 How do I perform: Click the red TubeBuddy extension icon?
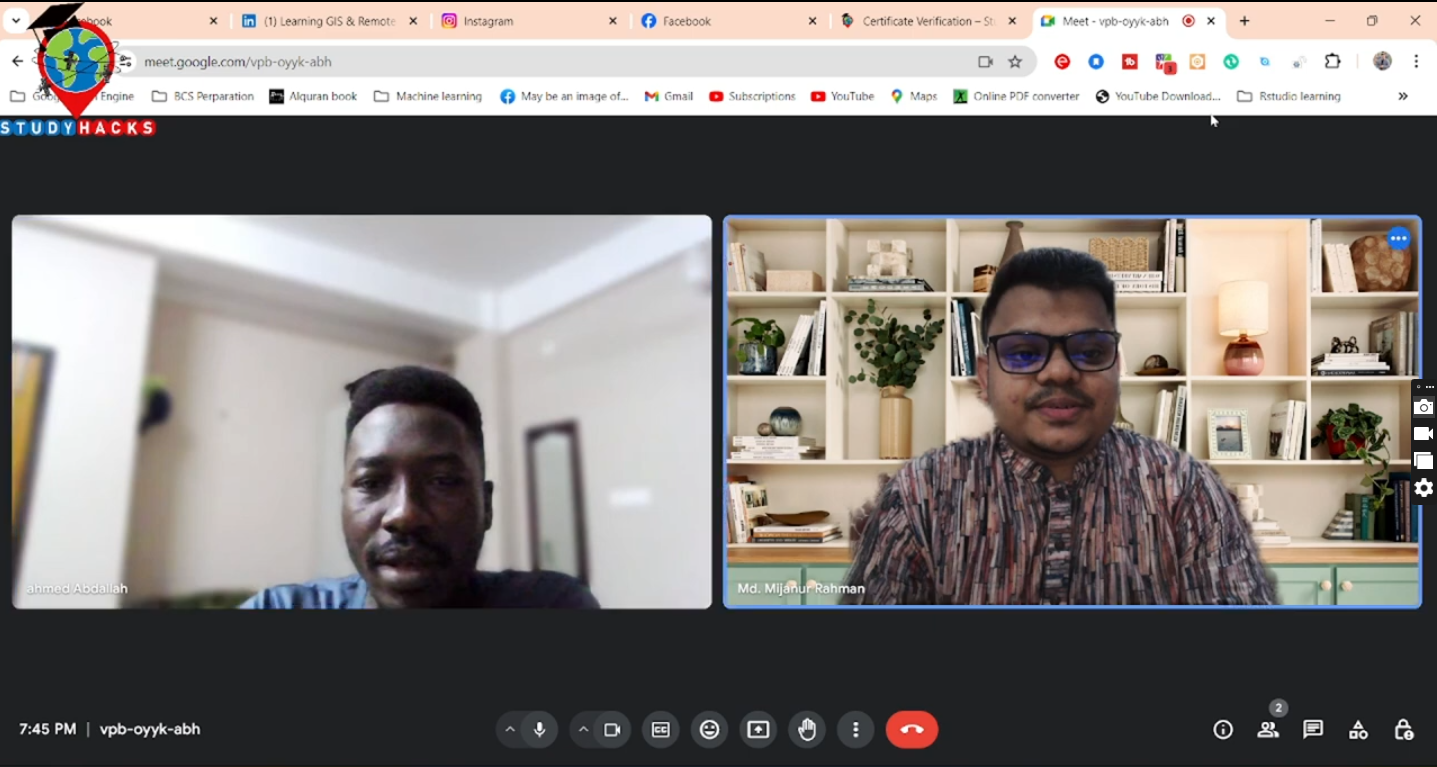coord(1130,62)
